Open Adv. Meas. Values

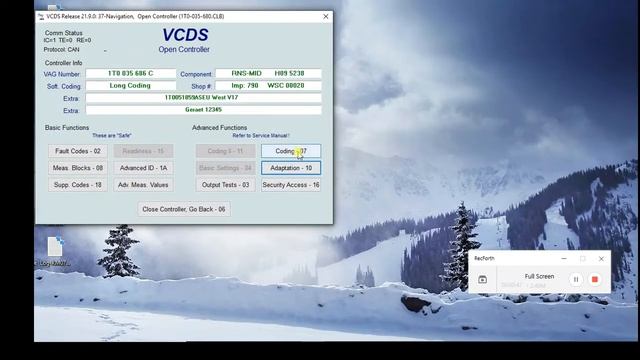143,185
